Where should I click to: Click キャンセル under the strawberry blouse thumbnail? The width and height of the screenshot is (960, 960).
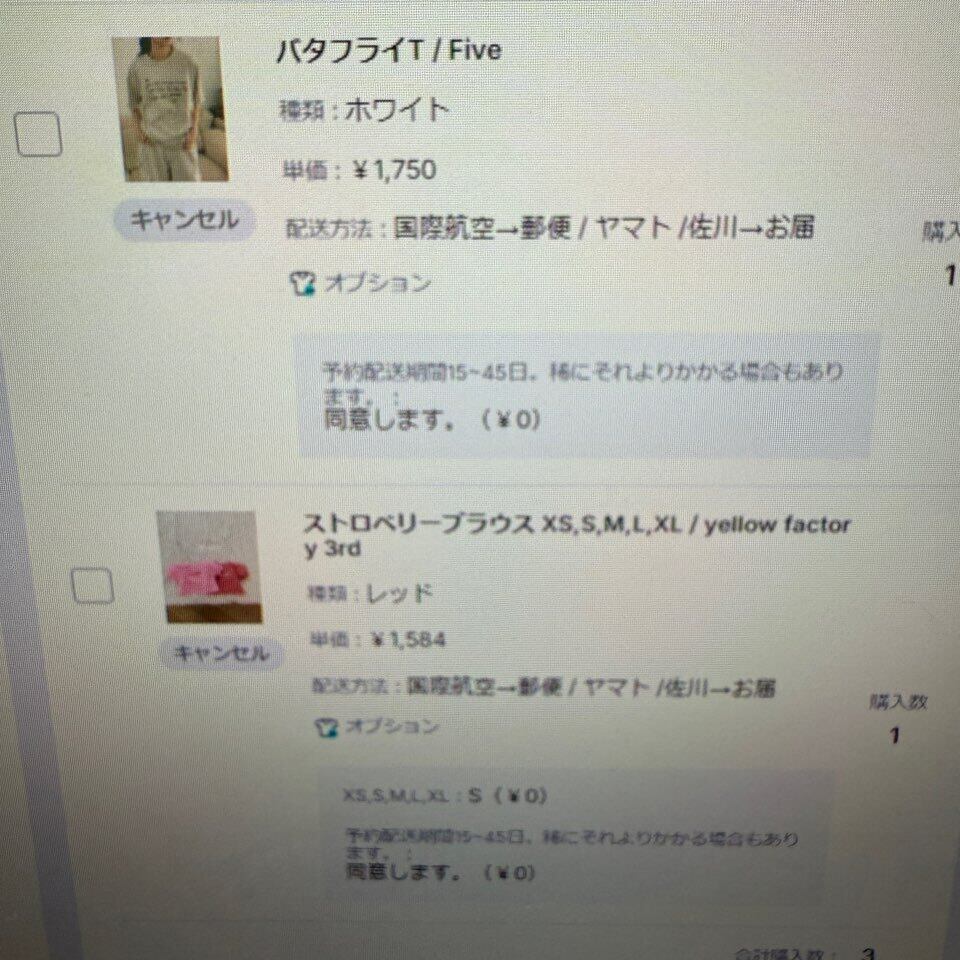(x=221, y=653)
